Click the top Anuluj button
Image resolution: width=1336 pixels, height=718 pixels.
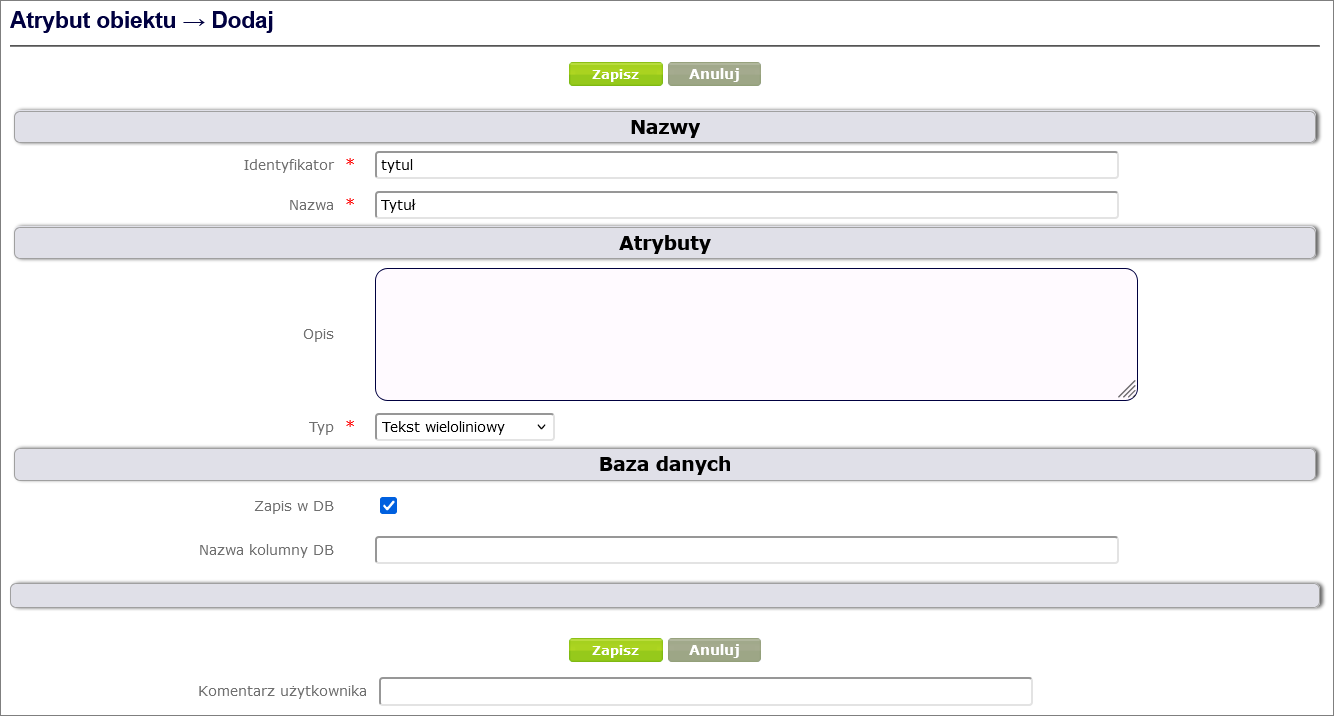tap(714, 74)
